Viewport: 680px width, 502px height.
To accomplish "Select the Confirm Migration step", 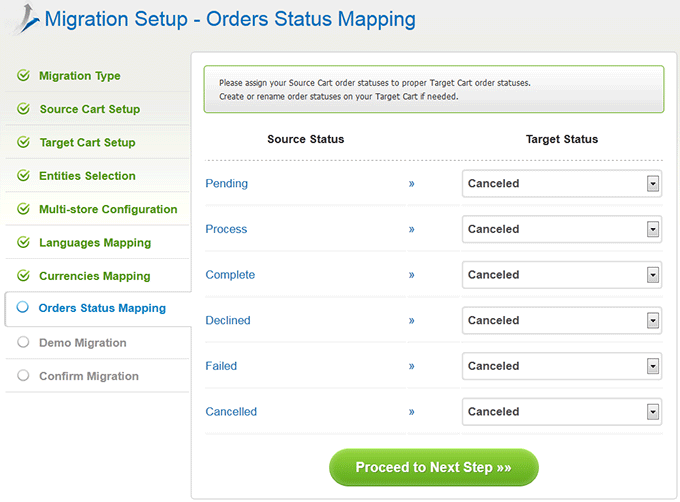I will [x=89, y=376].
